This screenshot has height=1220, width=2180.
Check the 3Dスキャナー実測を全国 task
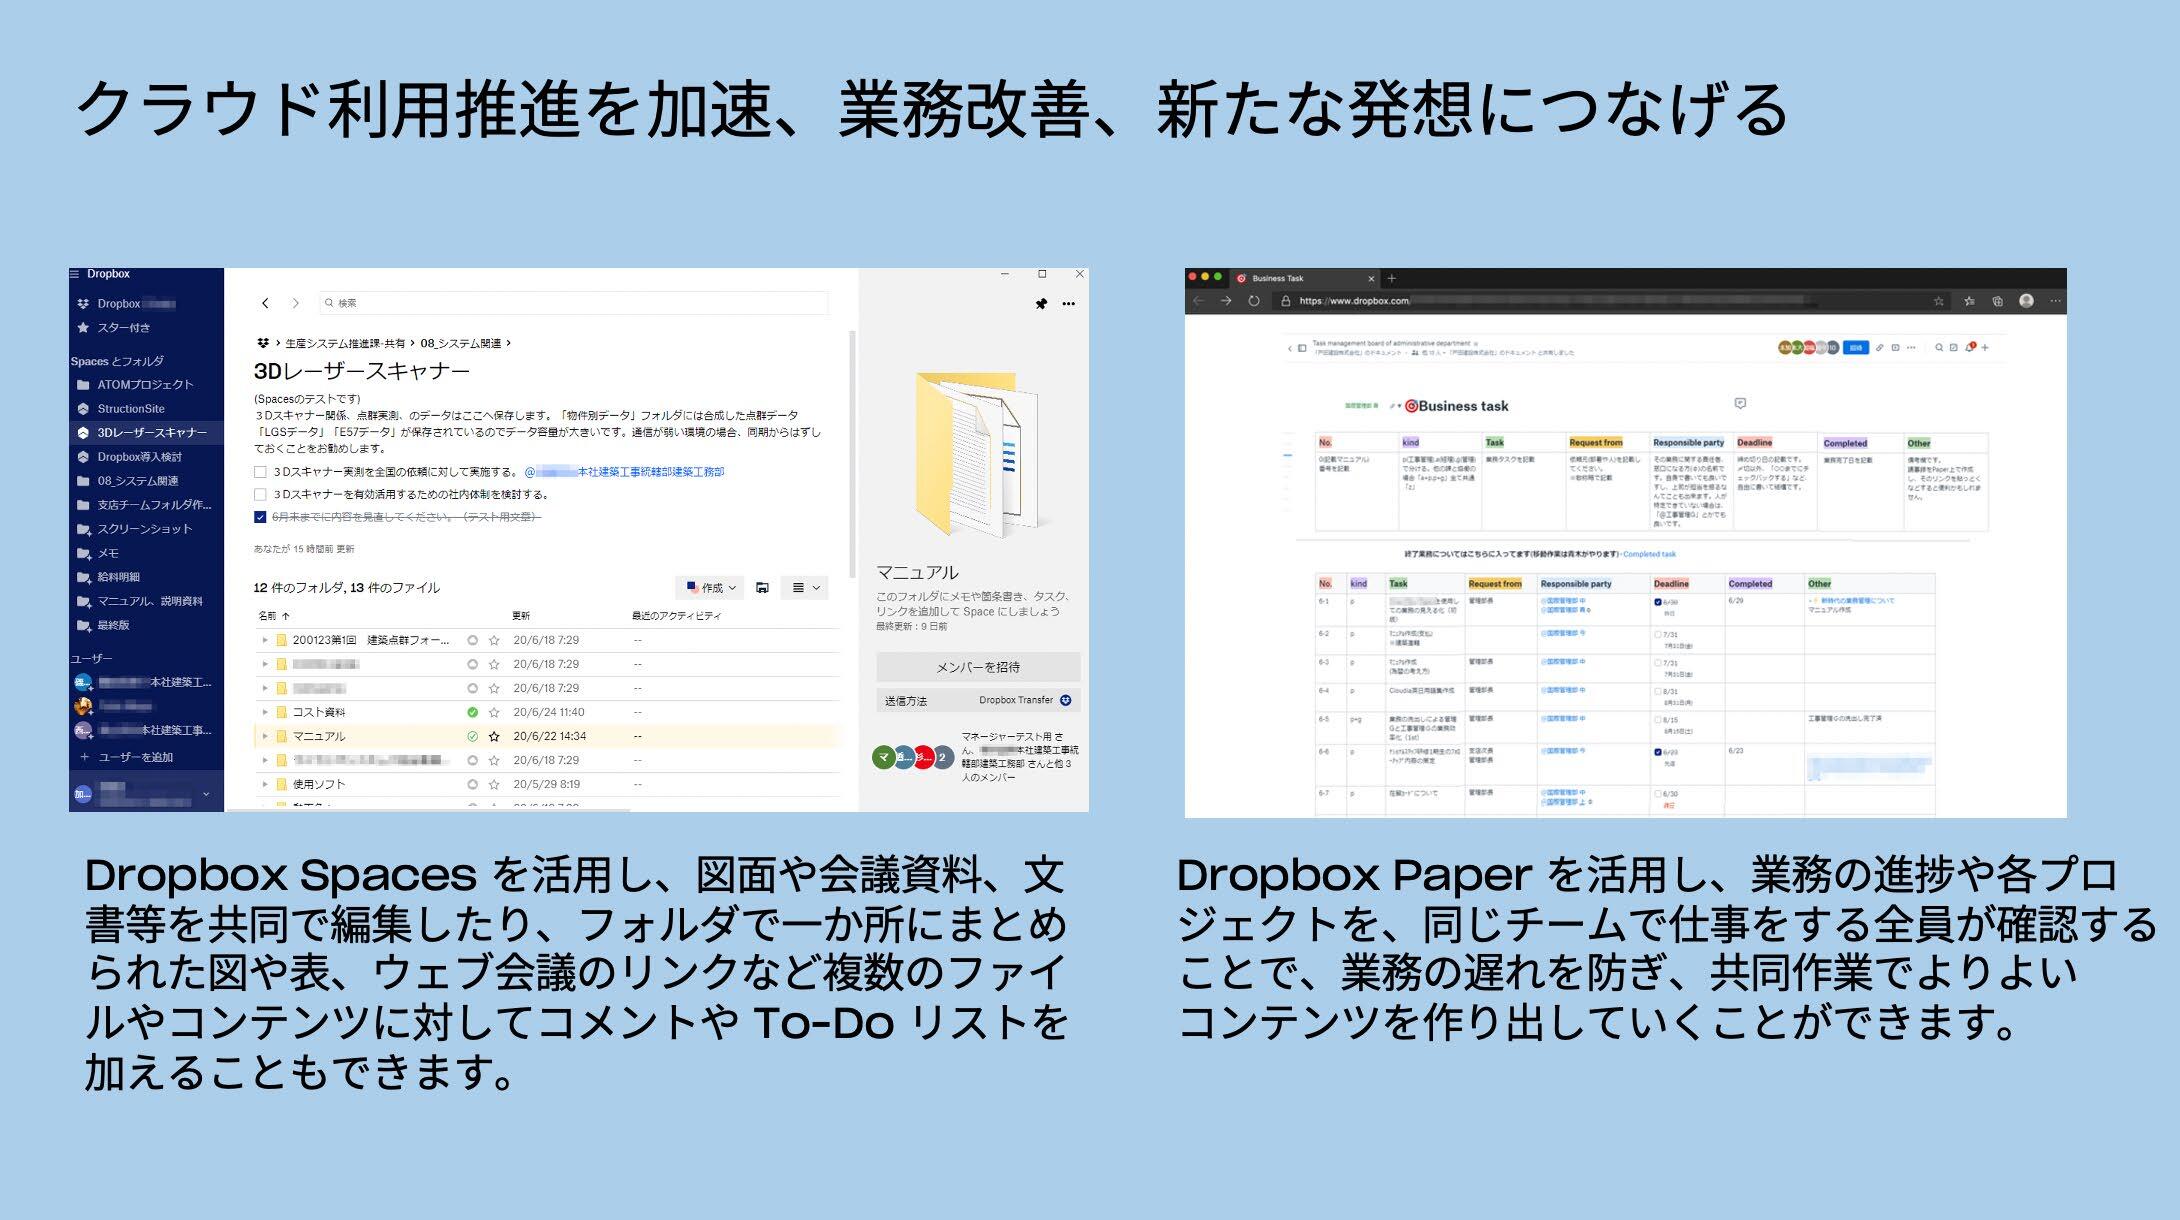(x=260, y=472)
